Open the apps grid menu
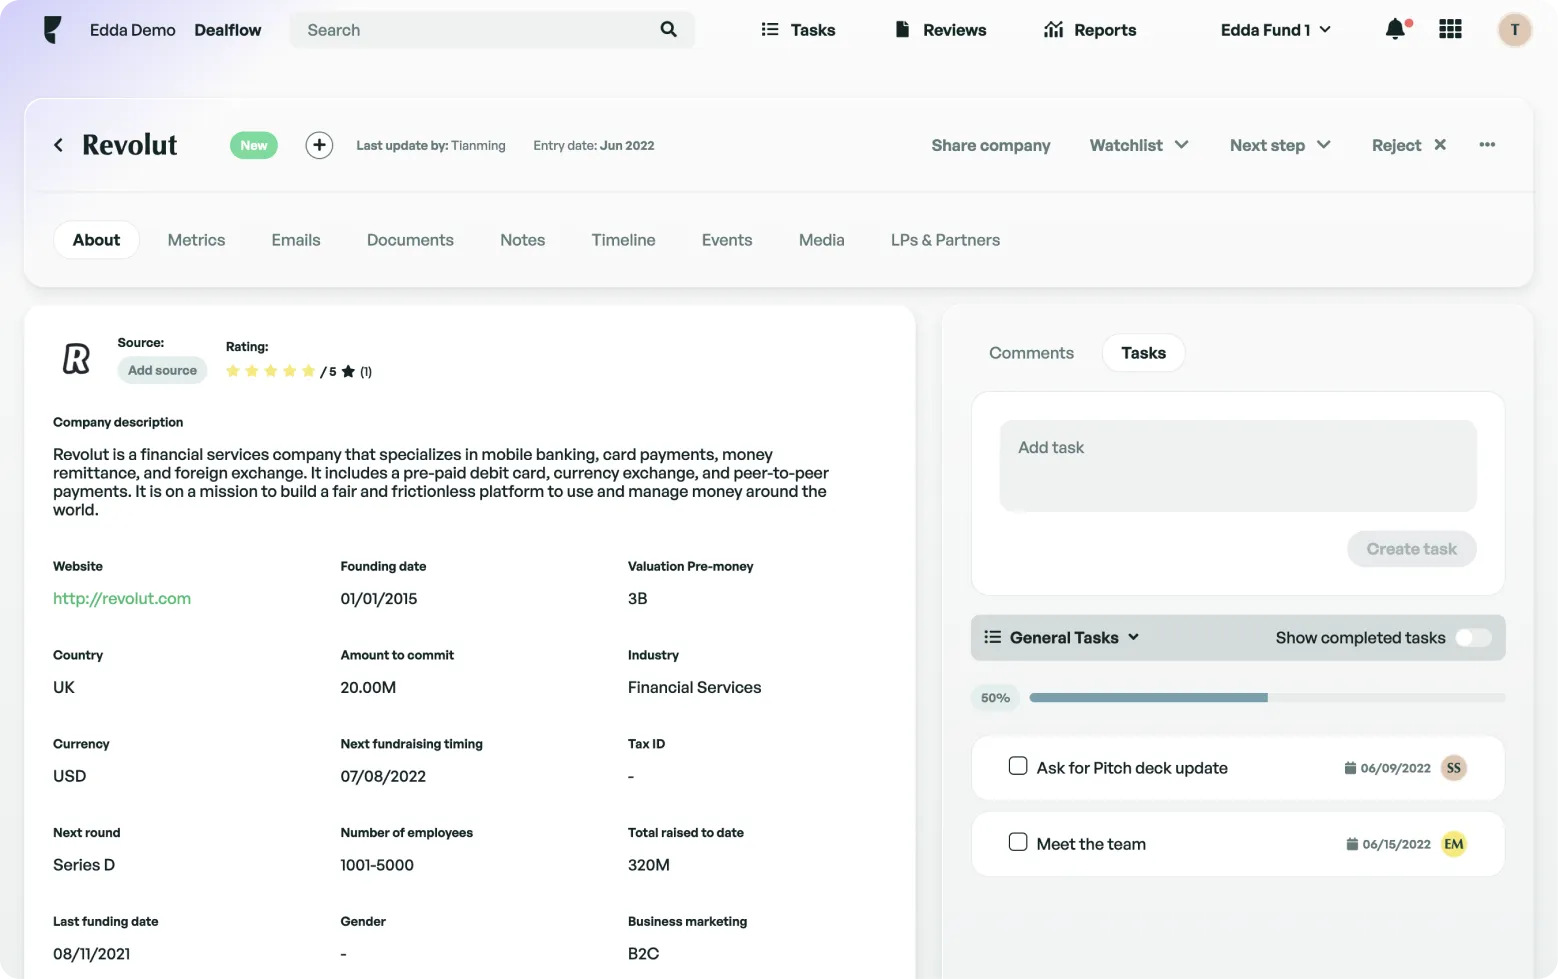The image size is (1558, 979). coord(1449,29)
